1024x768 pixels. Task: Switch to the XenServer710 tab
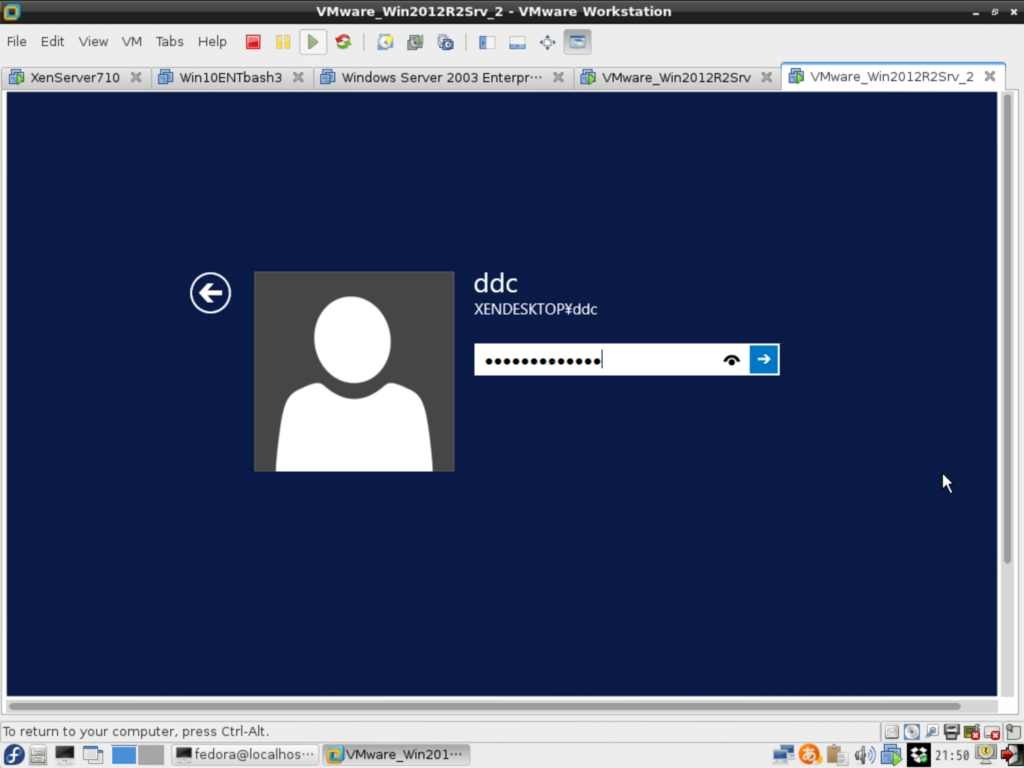75,77
